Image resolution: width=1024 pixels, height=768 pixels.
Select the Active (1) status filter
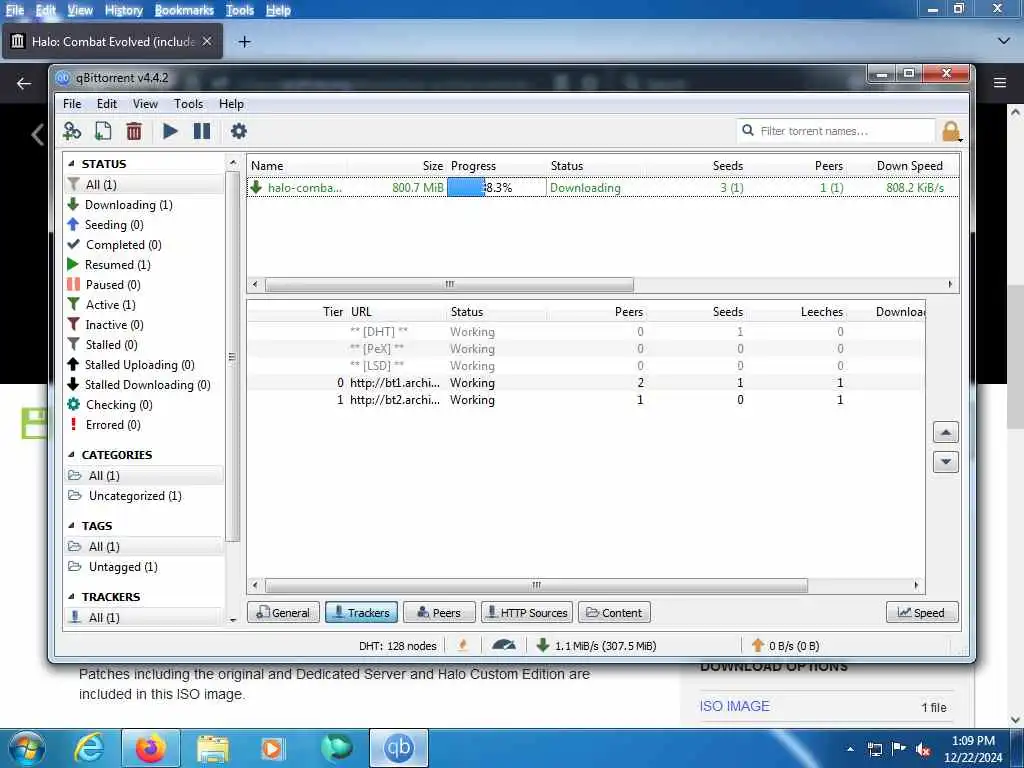click(x=110, y=305)
